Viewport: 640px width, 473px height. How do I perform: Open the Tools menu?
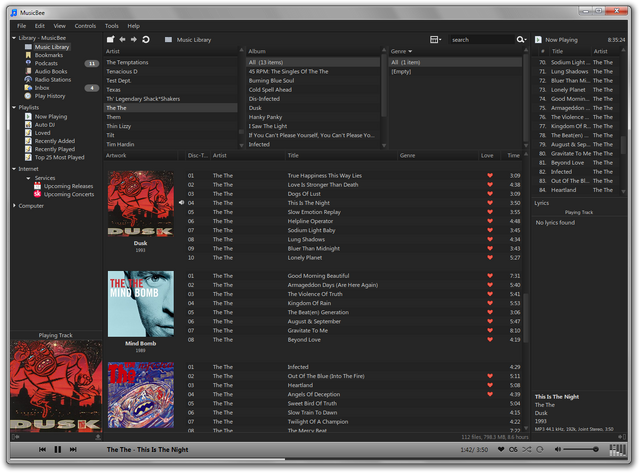111,26
